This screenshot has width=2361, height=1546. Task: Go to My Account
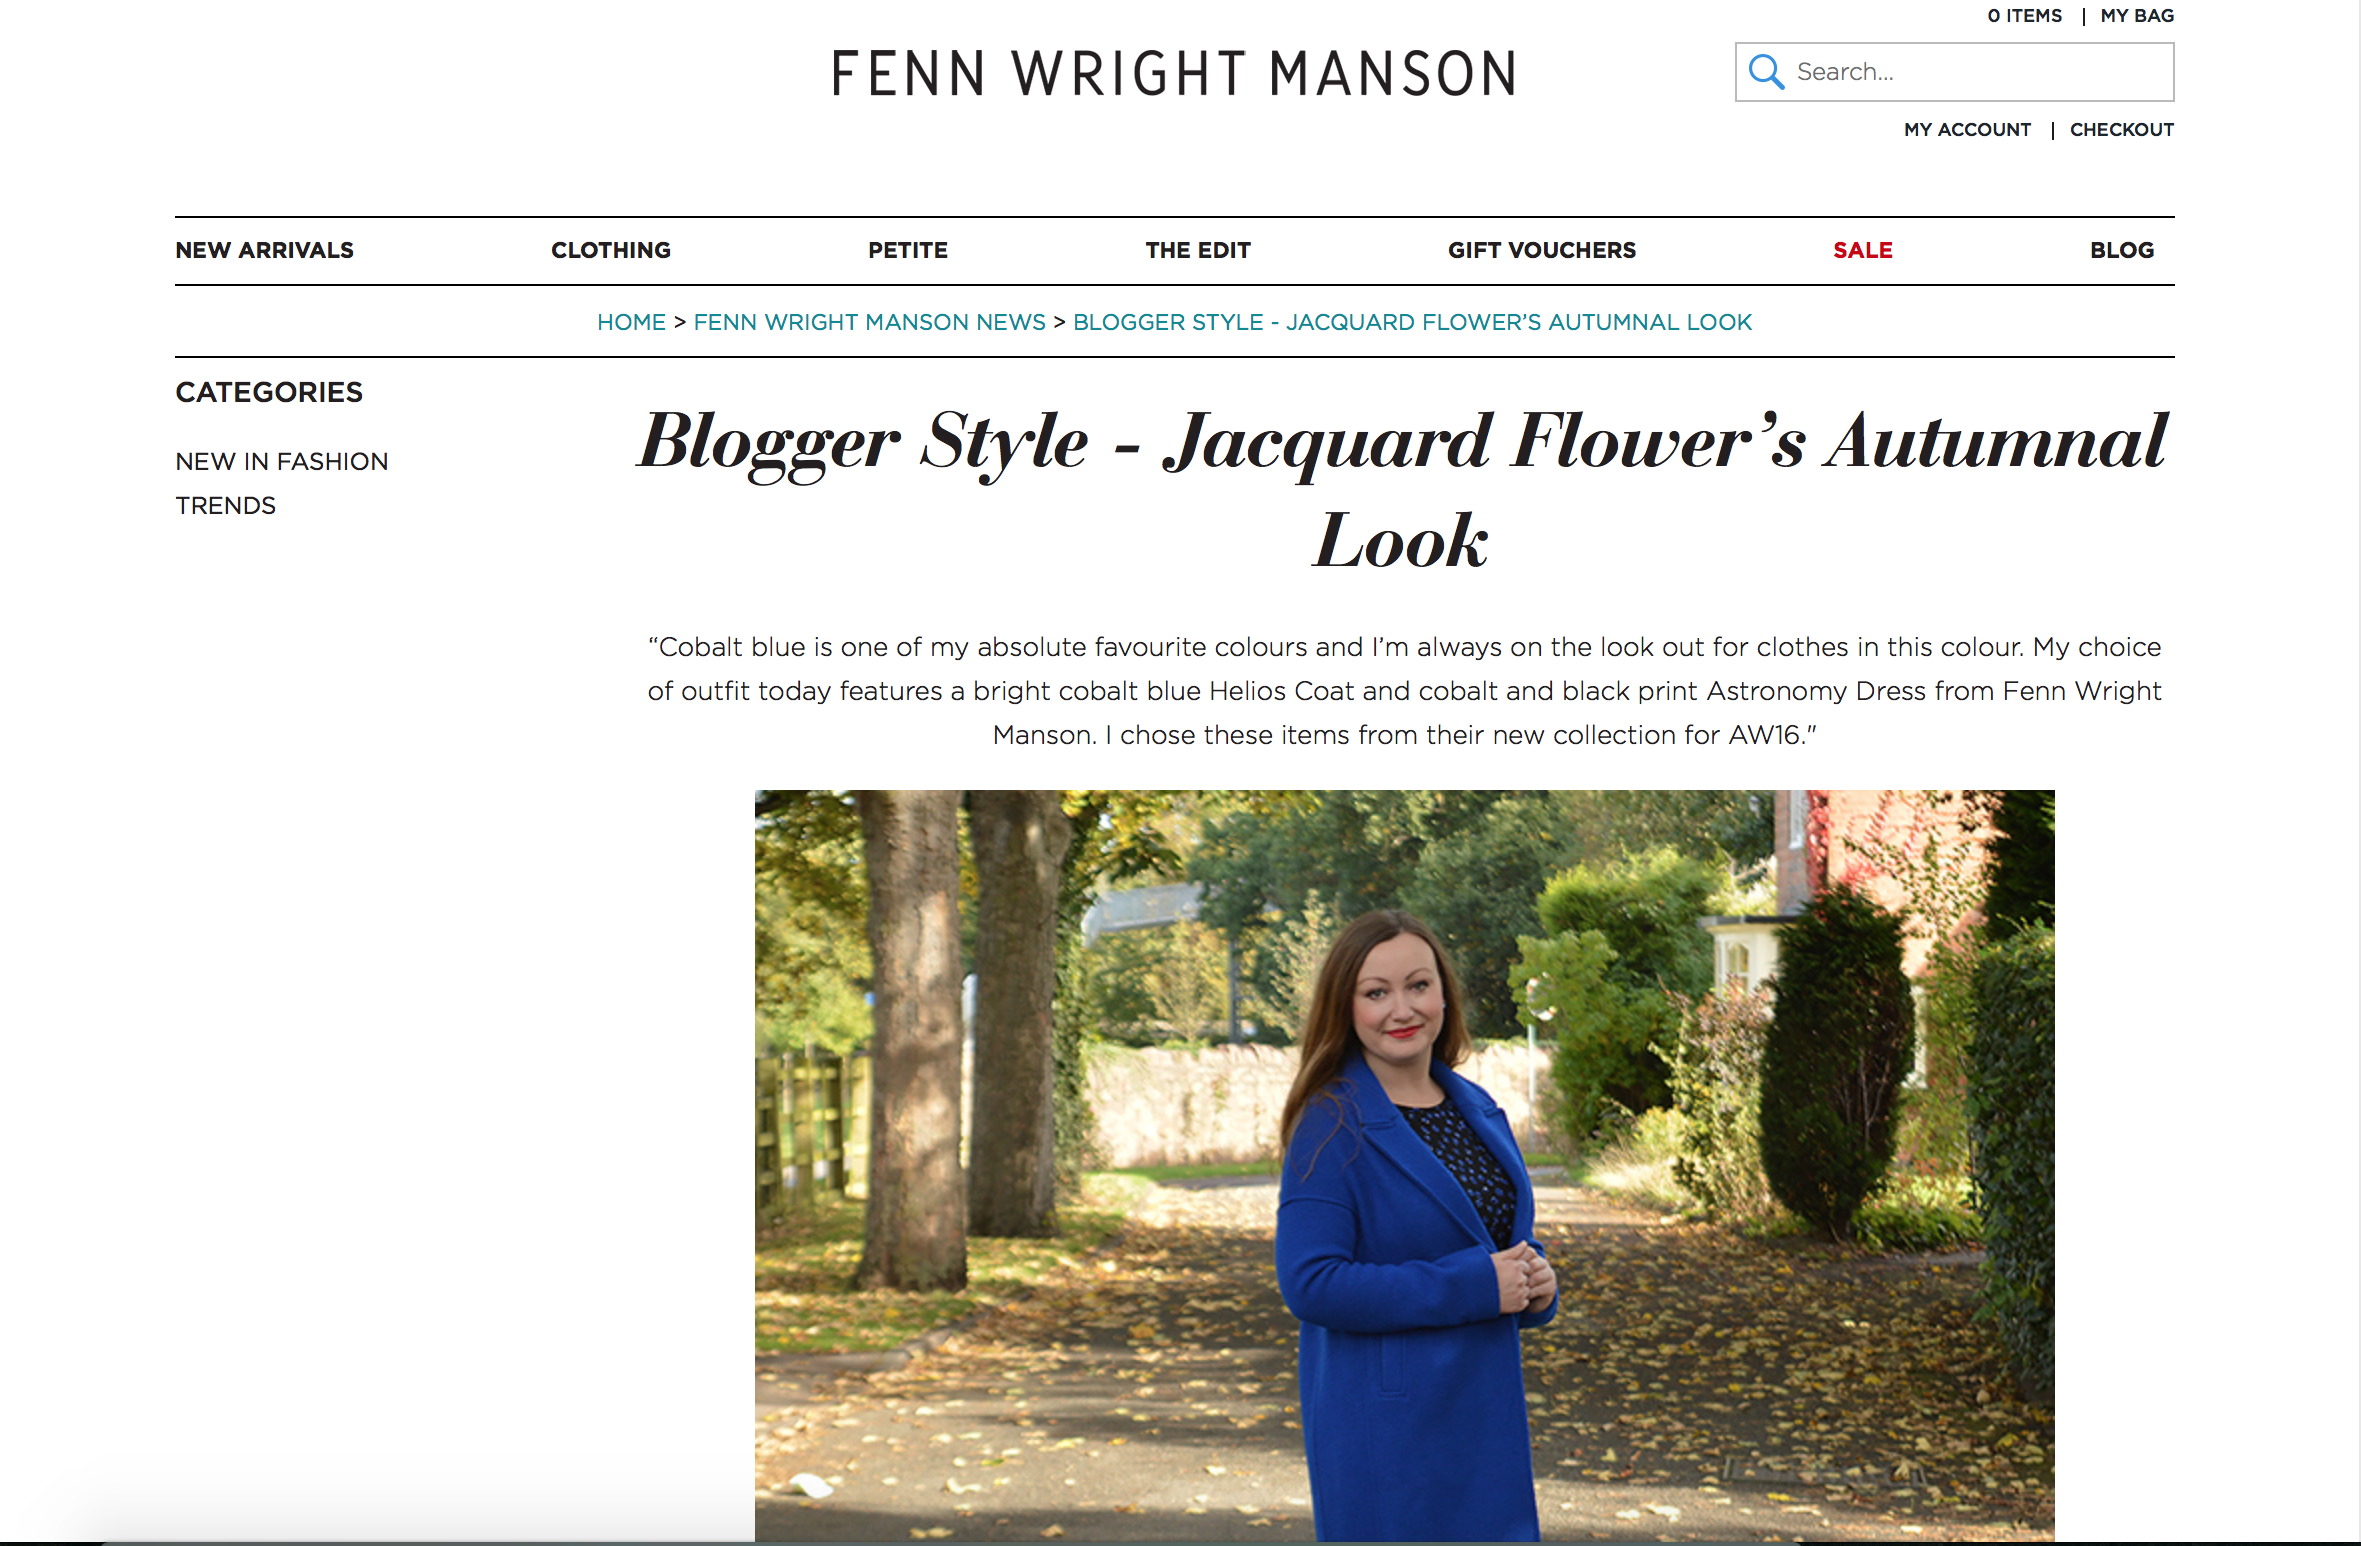pos(1967,130)
